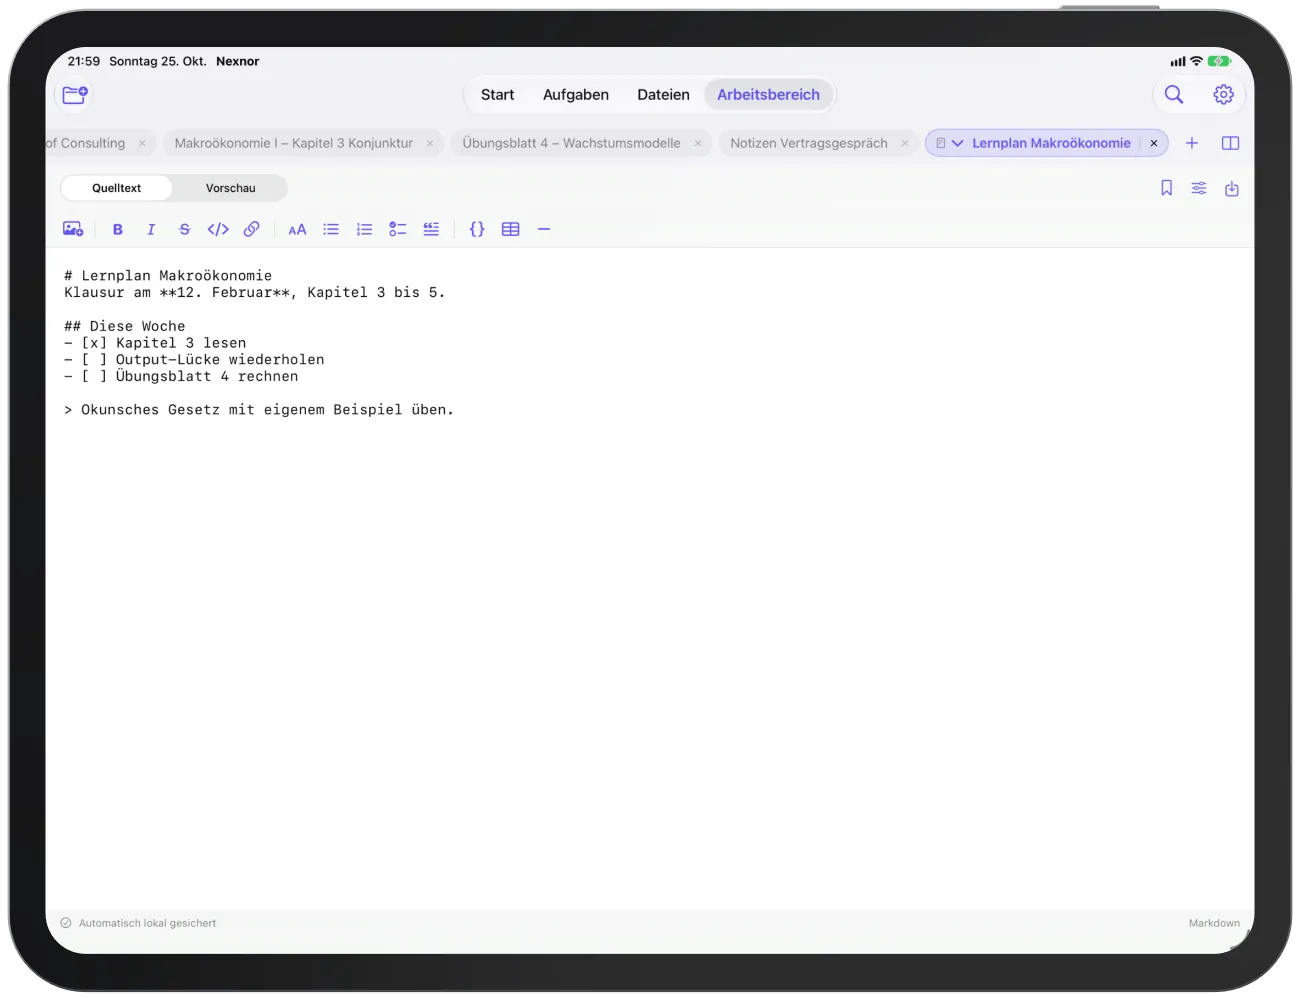Open the settings gear

[1223, 94]
